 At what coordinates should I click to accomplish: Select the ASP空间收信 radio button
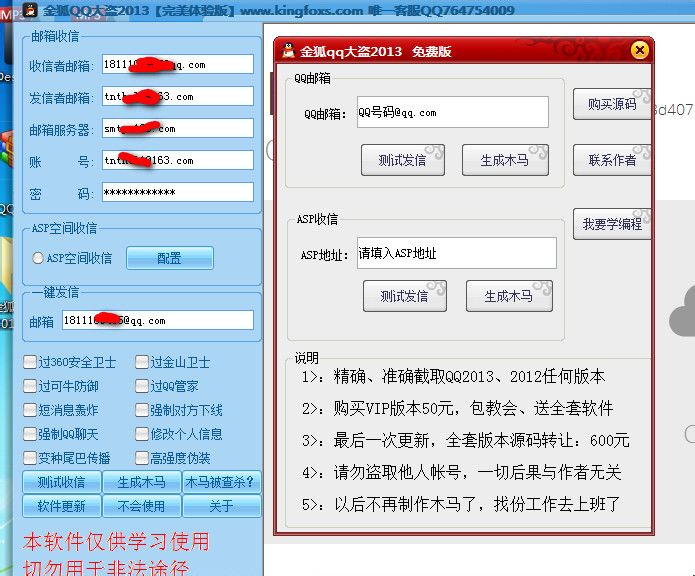coord(38,258)
